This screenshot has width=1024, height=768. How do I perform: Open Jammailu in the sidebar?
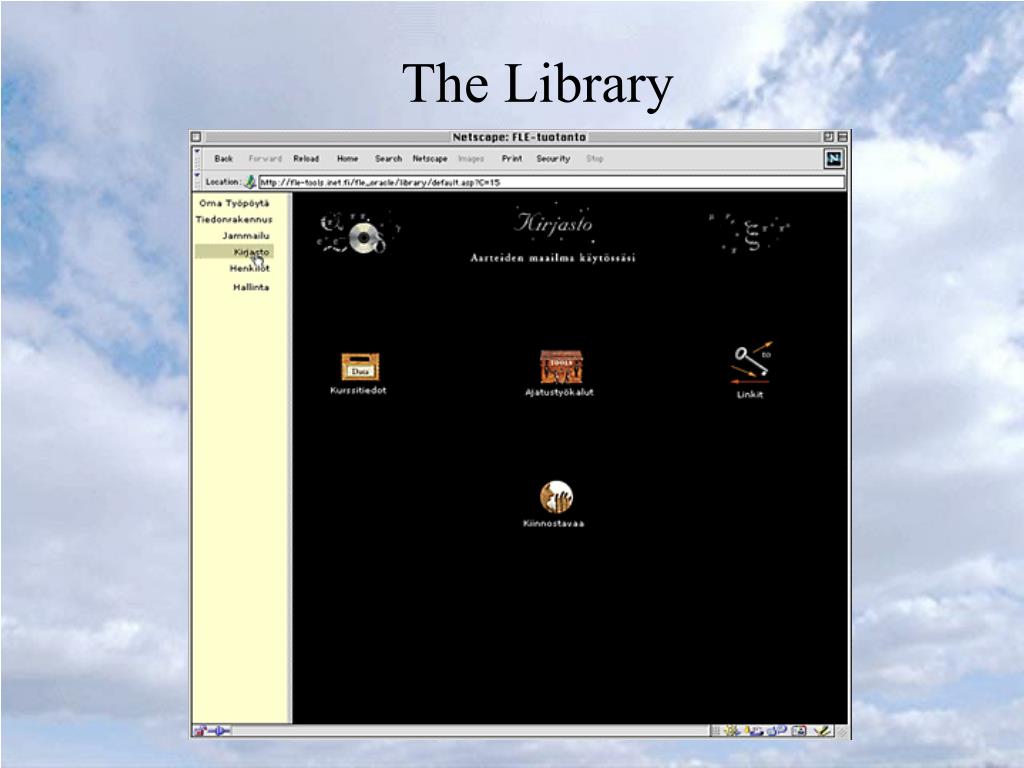point(246,236)
